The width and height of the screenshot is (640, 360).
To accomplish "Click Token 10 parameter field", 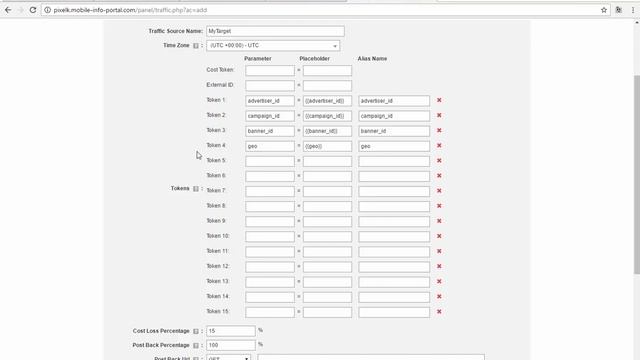I will coord(270,236).
